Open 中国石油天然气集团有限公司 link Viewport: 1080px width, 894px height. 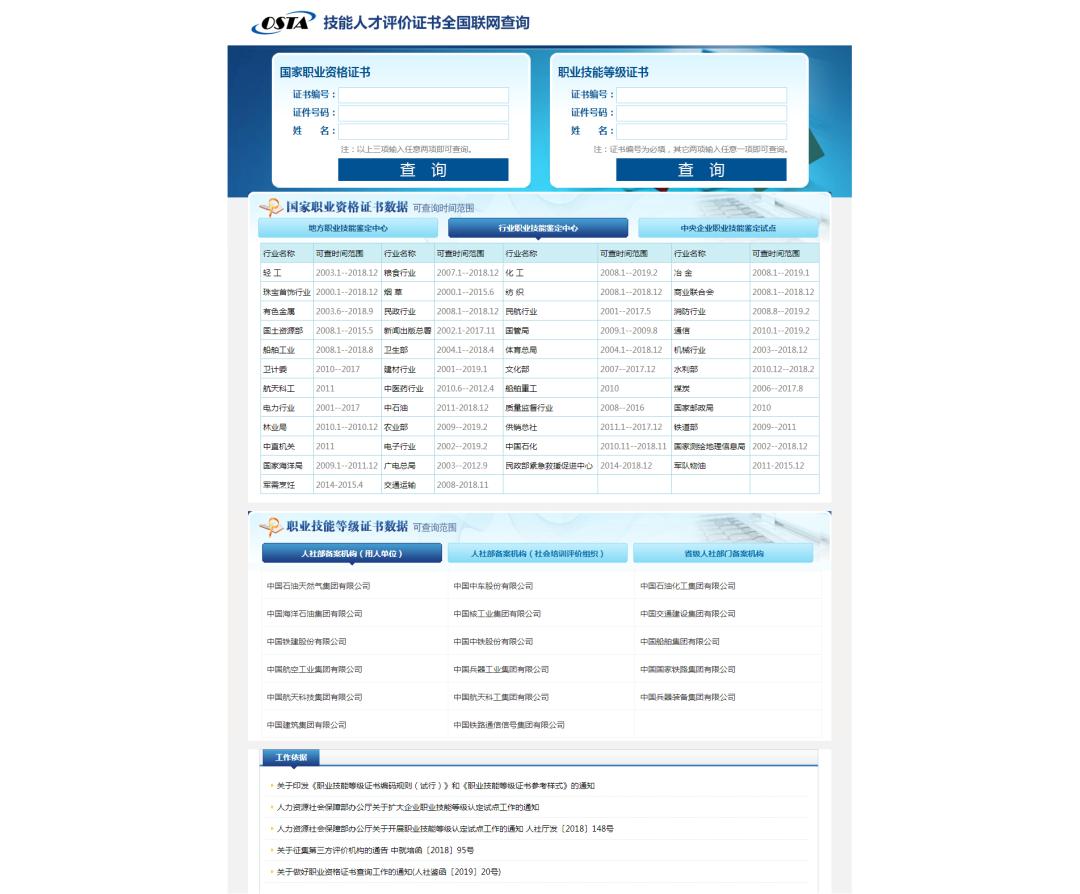point(318,586)
